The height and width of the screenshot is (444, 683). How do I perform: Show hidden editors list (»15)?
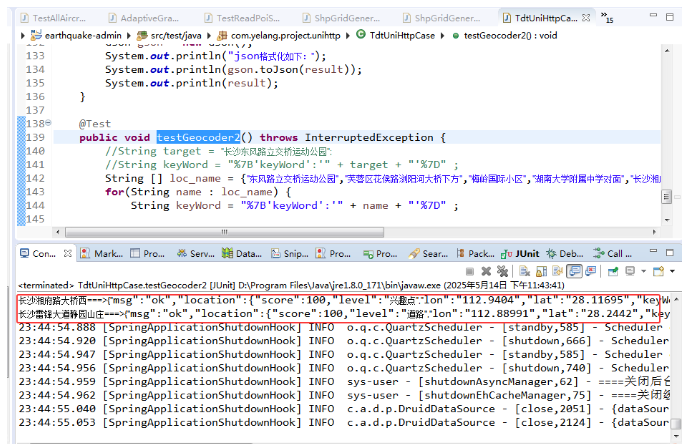(x=607, y=17)
